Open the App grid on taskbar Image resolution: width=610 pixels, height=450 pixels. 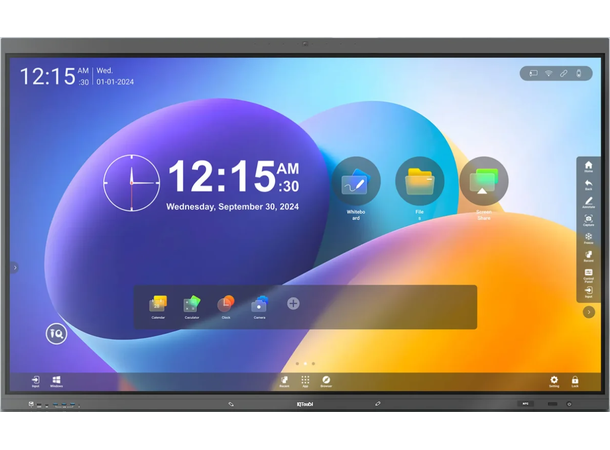coord(305,381)
